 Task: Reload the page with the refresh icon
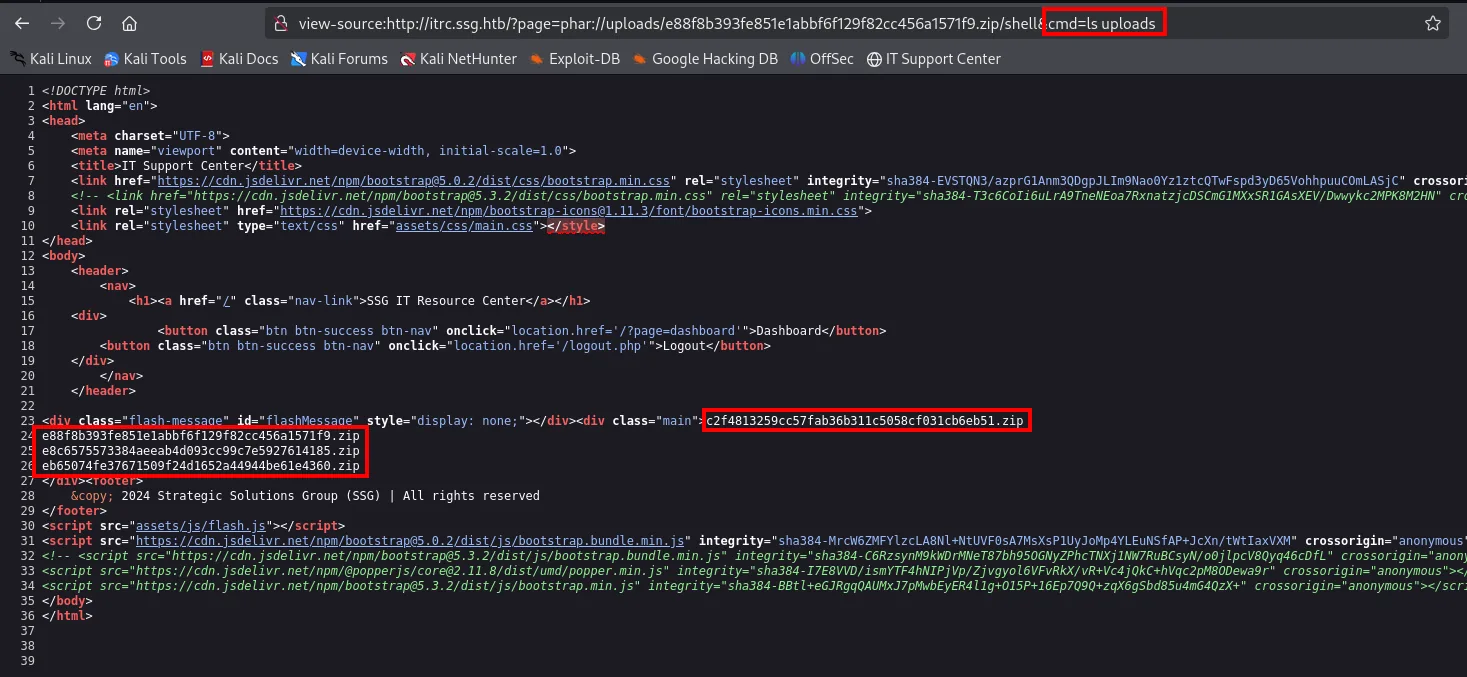click(94, 23)
